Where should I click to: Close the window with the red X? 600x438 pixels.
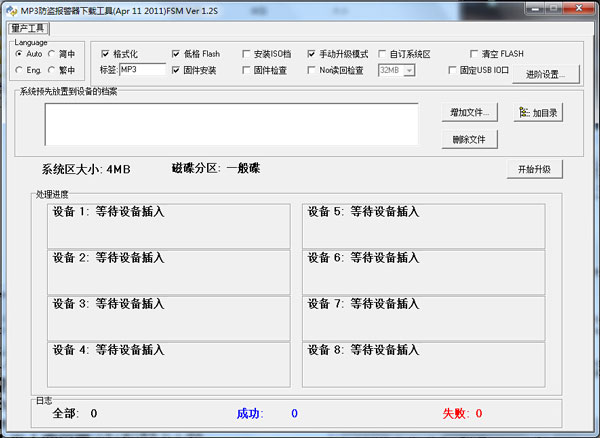(x=579, y=8)
